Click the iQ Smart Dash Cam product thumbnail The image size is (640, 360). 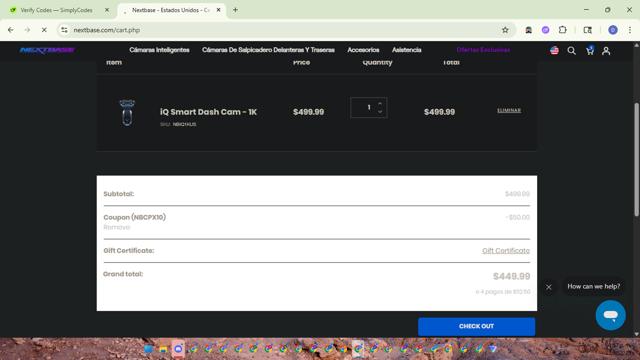click(x=127, y=112)
